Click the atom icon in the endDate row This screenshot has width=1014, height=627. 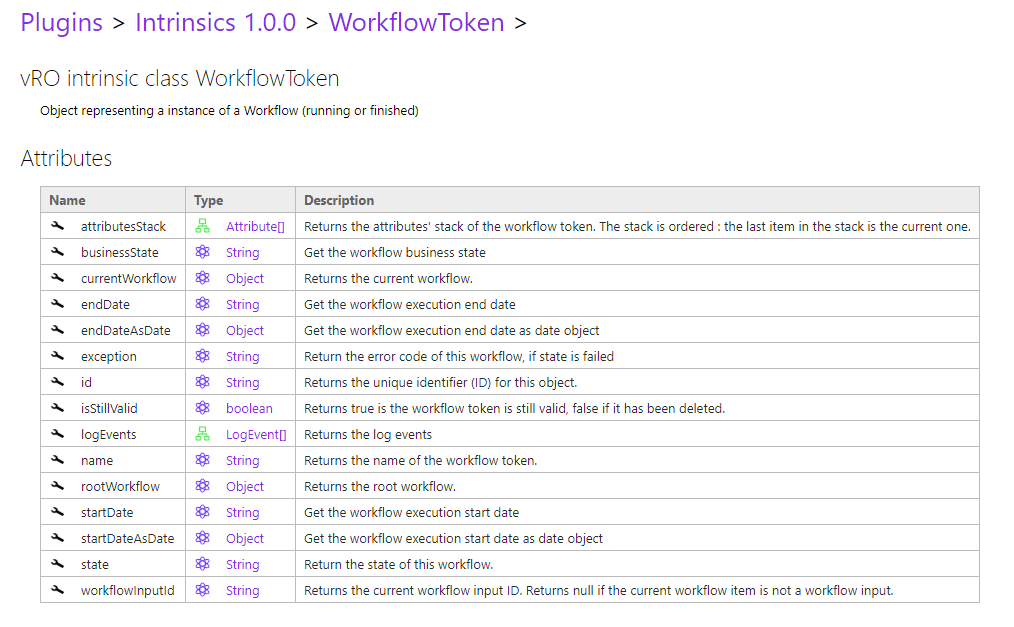[202, 304]
